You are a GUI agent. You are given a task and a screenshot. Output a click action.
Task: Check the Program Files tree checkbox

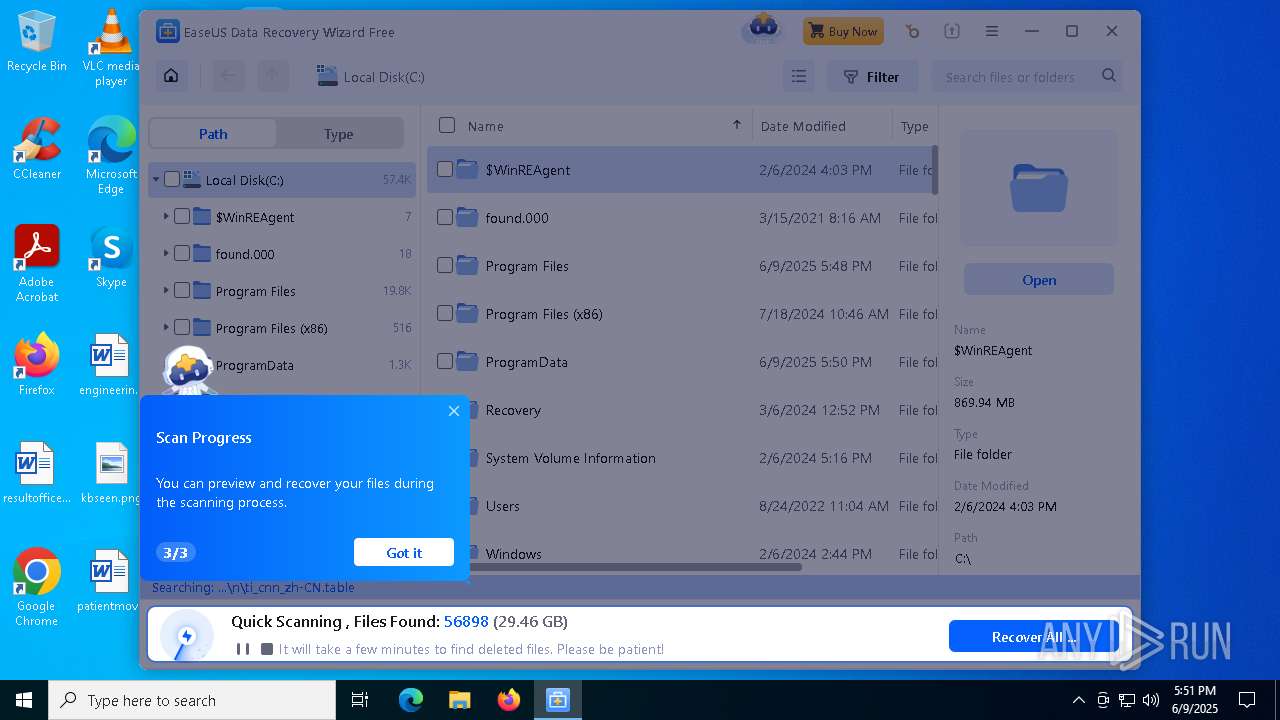pos(182,291)
